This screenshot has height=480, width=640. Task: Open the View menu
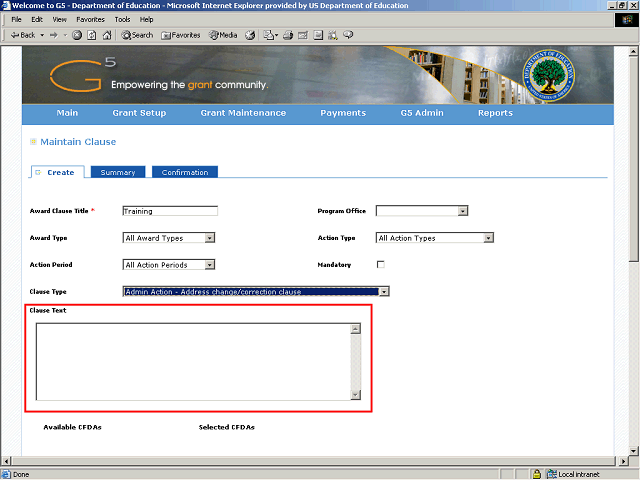pyautogui.click(x=60, y=20)
